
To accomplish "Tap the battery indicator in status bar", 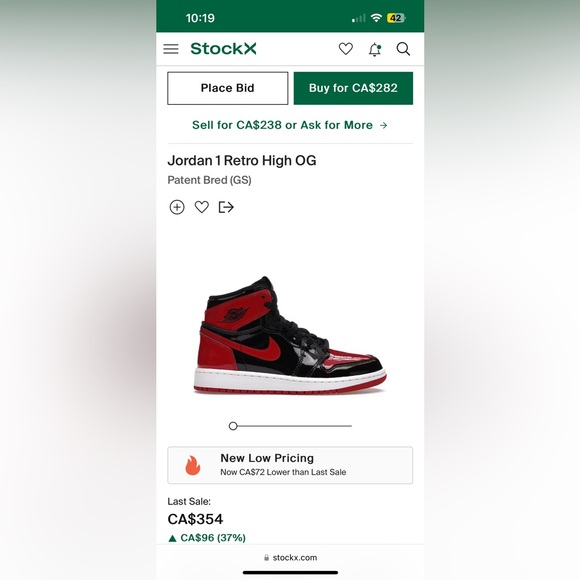I will (x=396, y=18).
